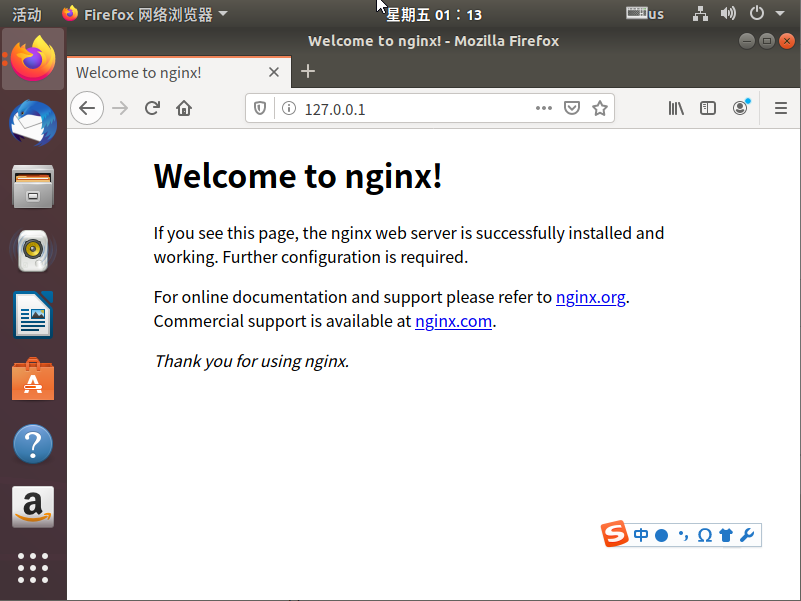
Task: Follow the nginx.com link
Action: (x=453, y=321)
